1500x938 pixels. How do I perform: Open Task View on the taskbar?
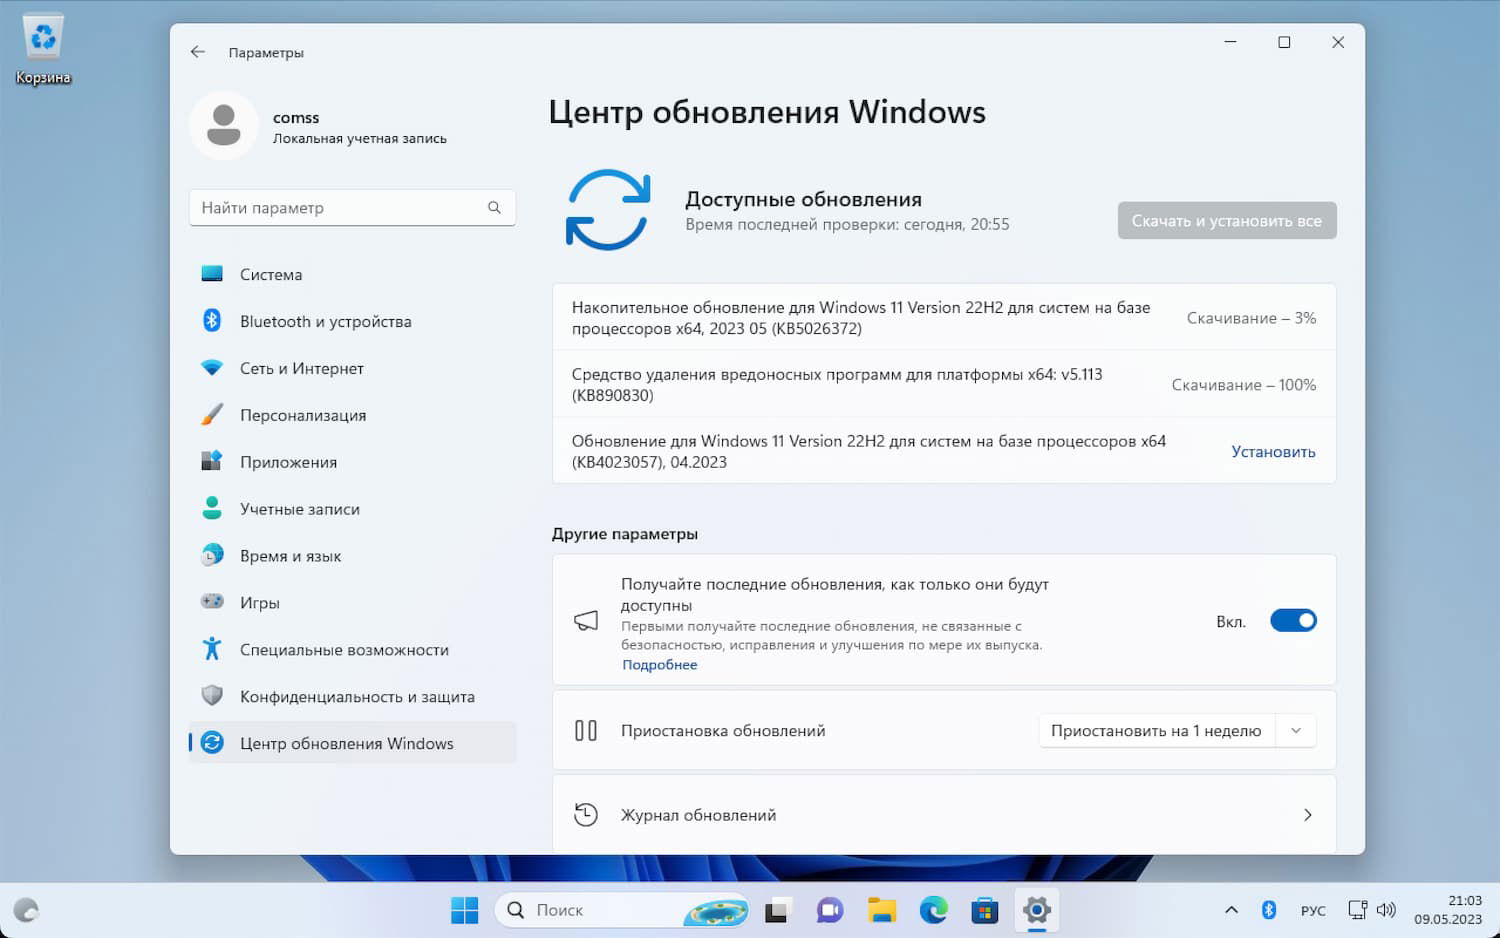tap(777, 910)
